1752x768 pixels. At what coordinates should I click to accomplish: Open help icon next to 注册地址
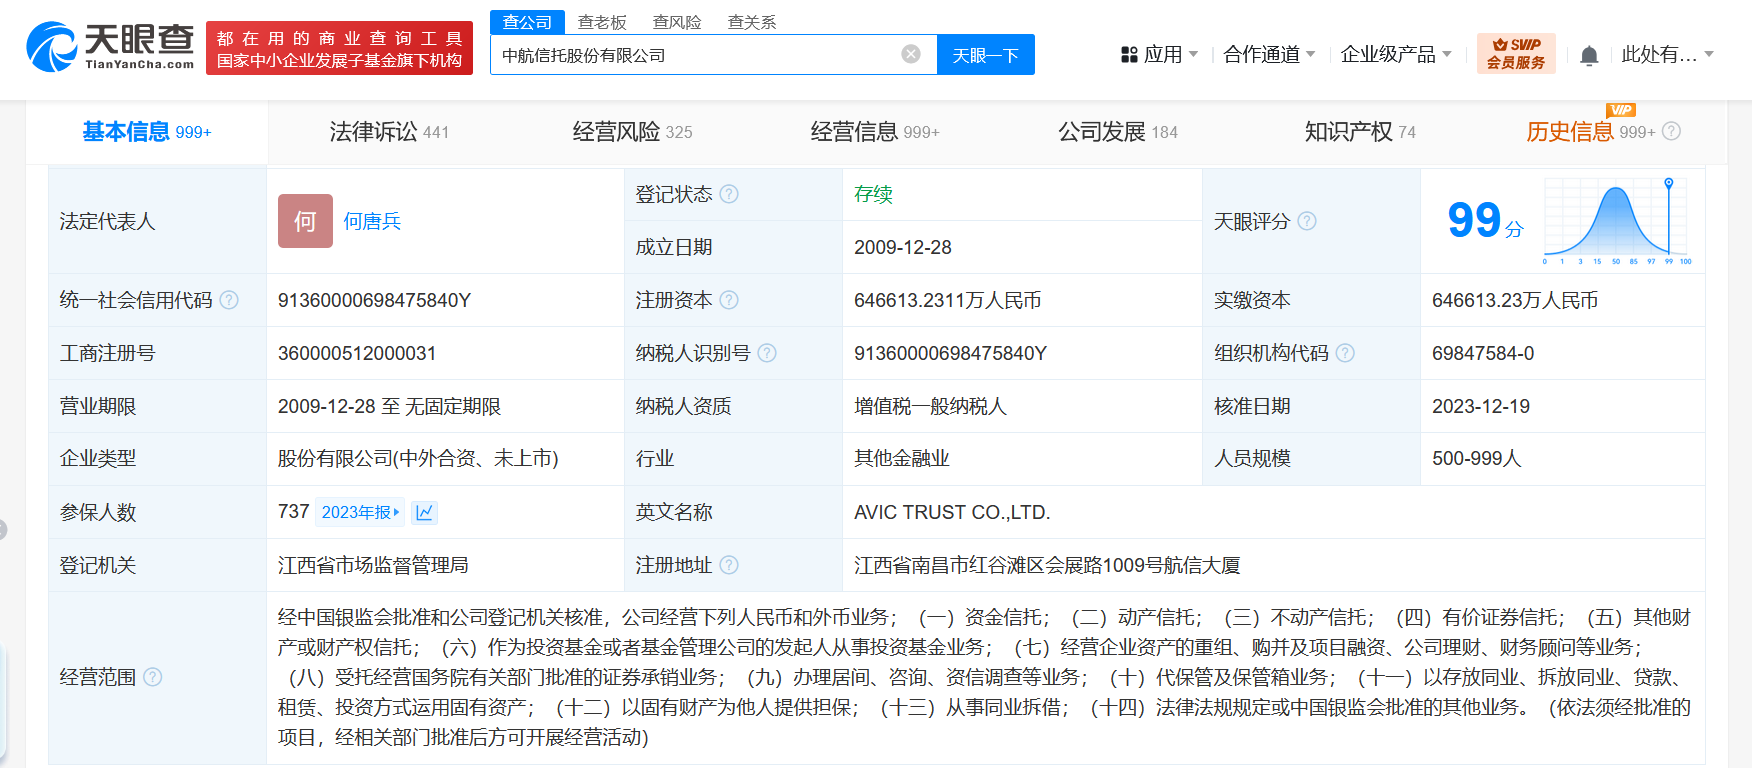(729, 565)
